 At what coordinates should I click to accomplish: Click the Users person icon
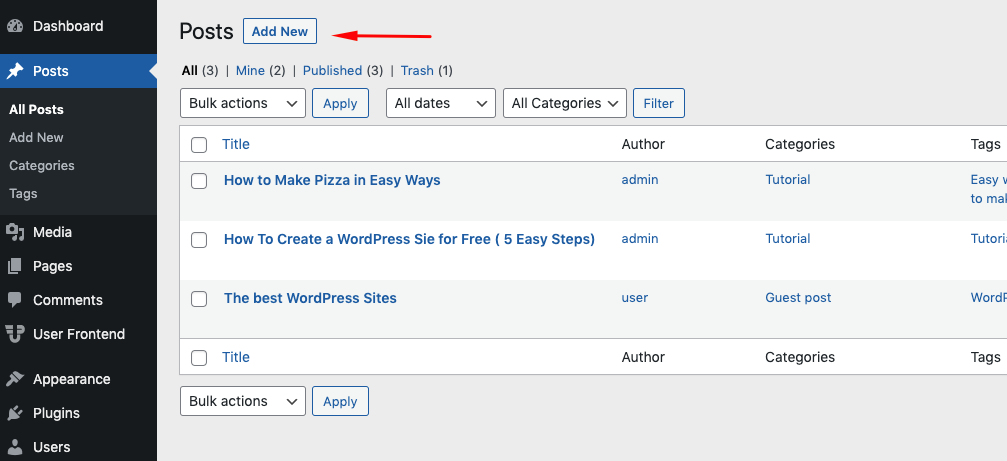click(x=15, y=447)
